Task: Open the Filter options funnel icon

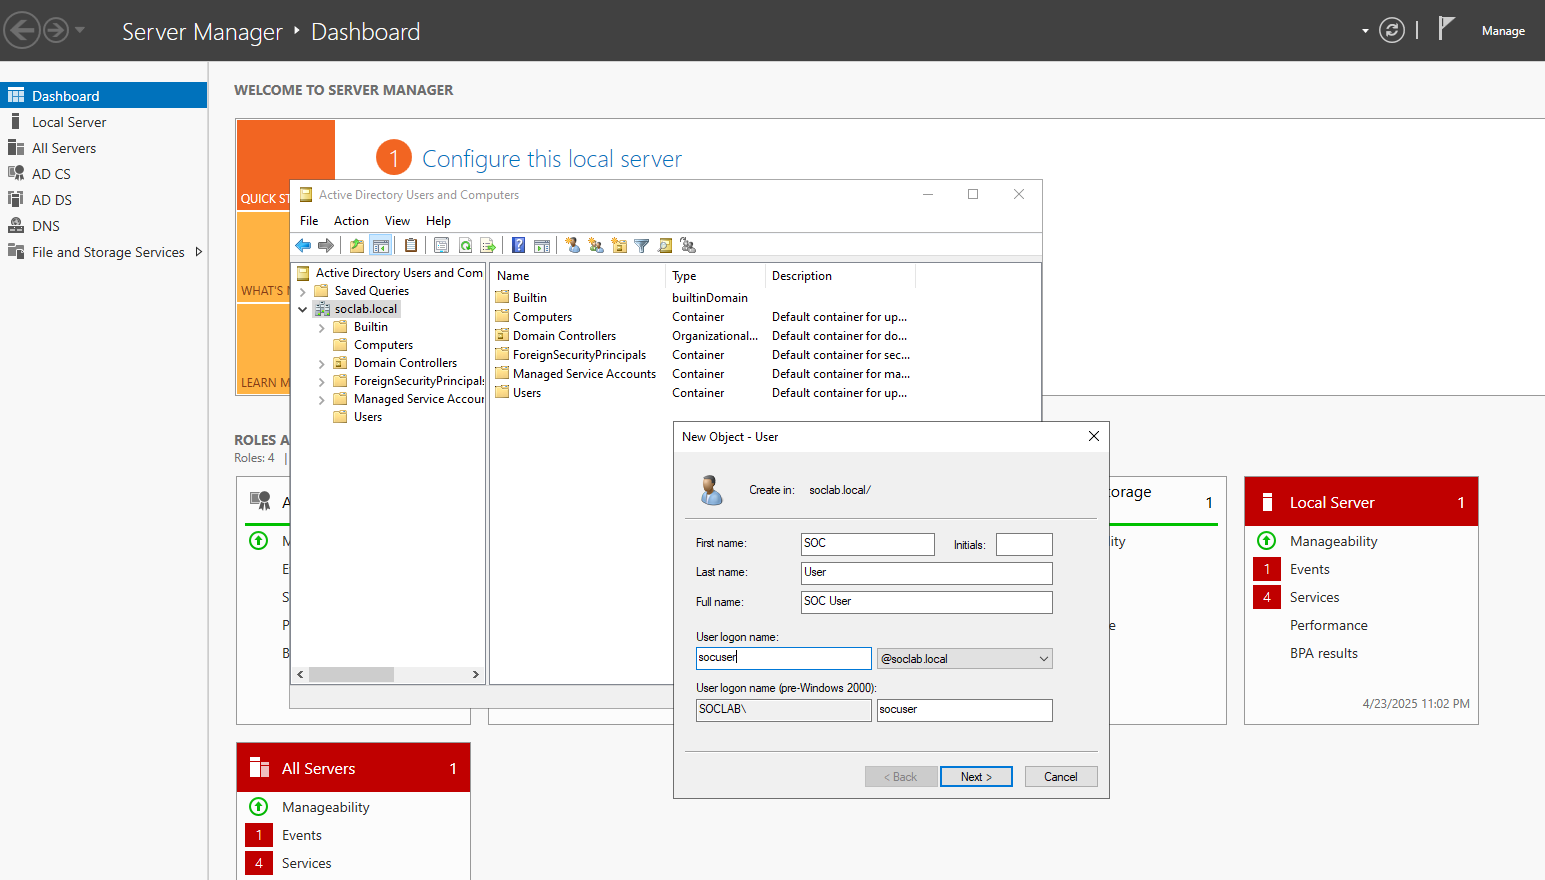Action: tap(642, 245)
